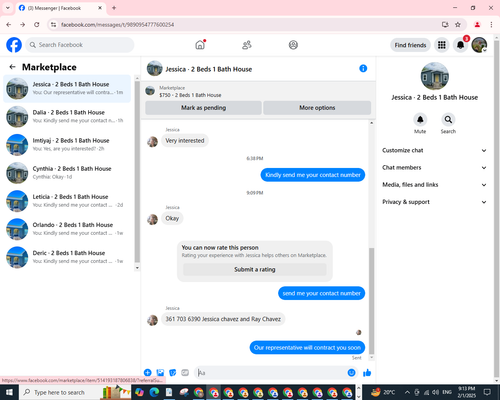
Task: Click Submit a rating button
Action: pyautogui.click(x=255, y=269)
